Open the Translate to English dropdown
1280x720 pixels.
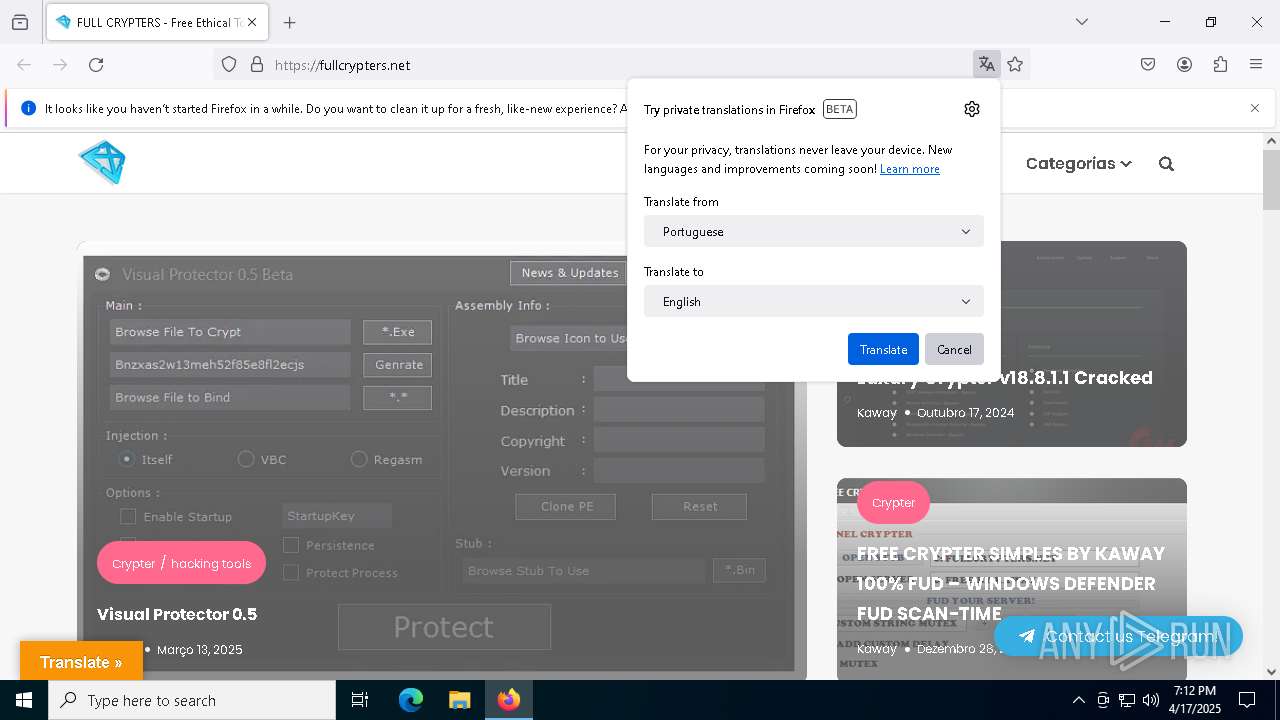tap(814, 301)
